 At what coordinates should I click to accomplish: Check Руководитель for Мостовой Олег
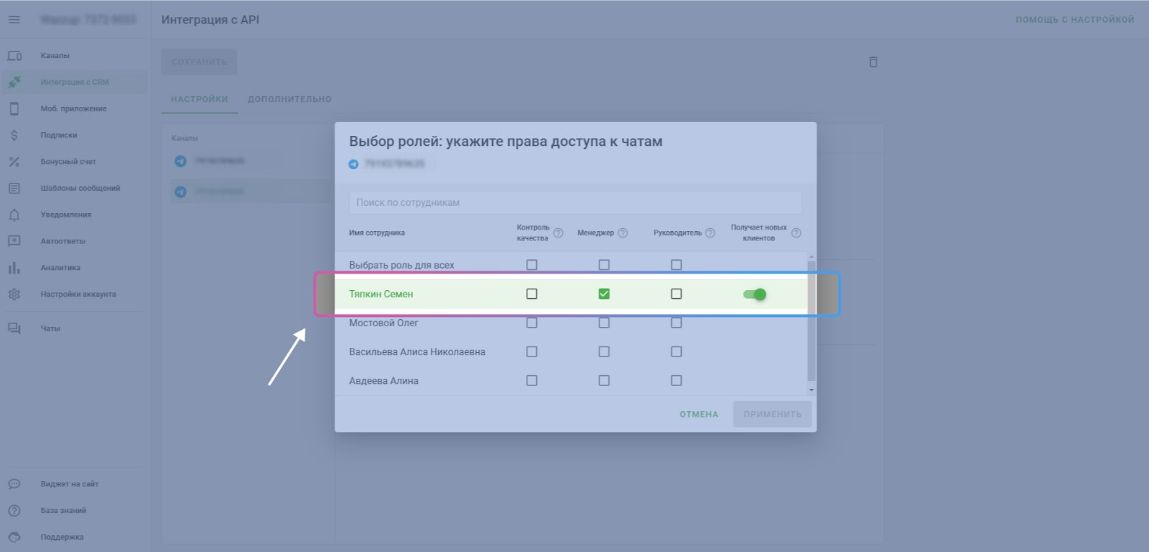(676, 323)
